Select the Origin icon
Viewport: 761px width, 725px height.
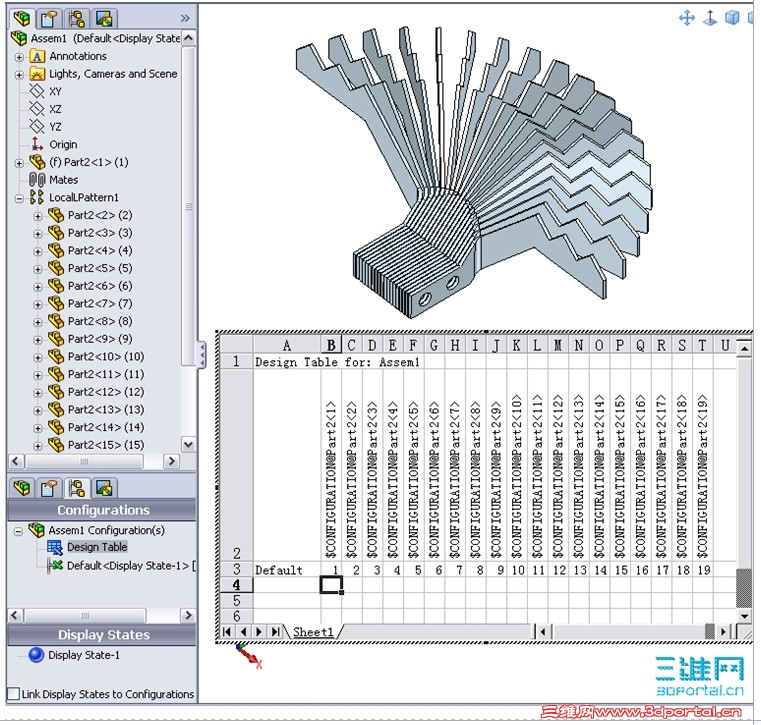click(x=37, y=144)
